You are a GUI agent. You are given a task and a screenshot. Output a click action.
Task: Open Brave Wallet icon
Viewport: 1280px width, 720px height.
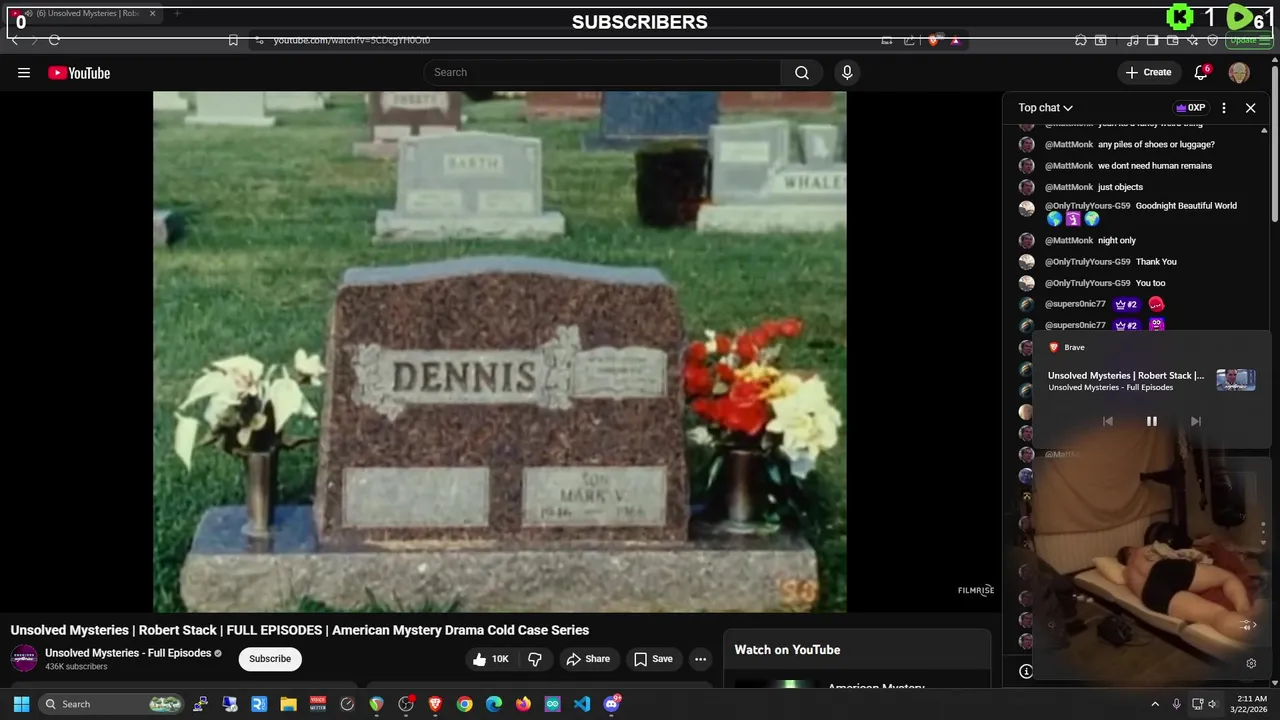click(1172, 40)
